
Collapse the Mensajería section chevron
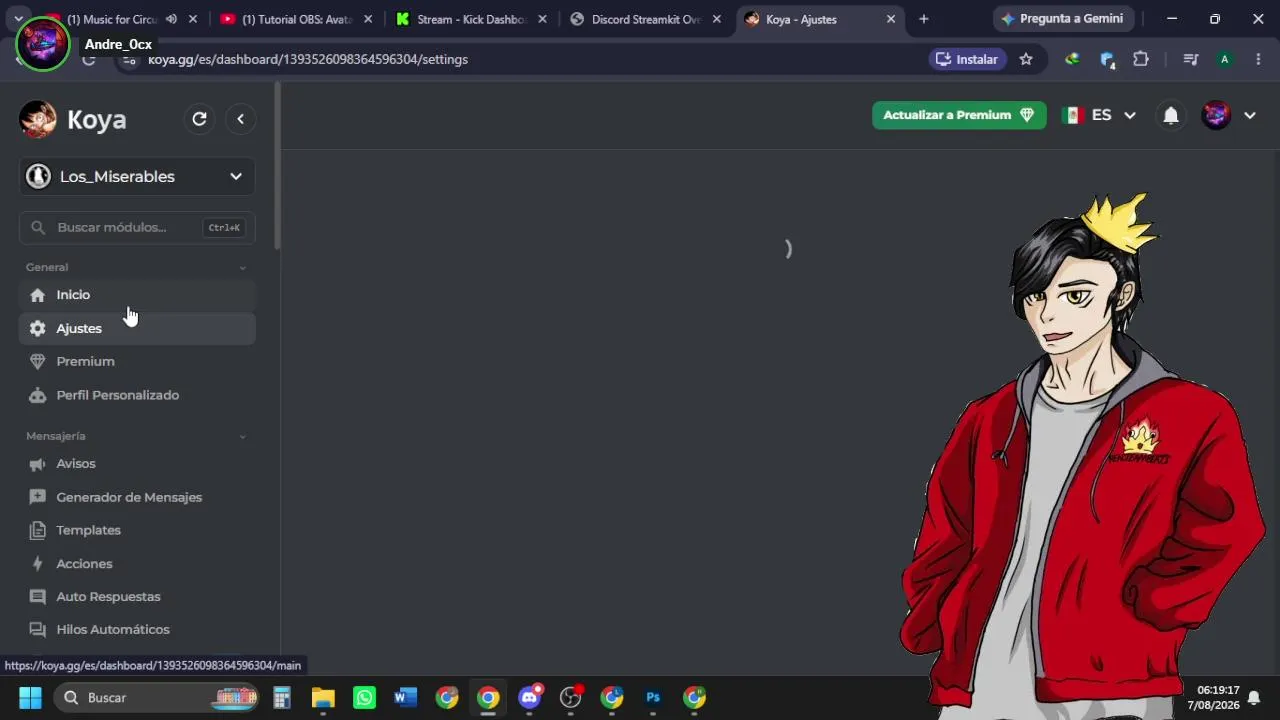pyautogui.click(x=242, y=436)
